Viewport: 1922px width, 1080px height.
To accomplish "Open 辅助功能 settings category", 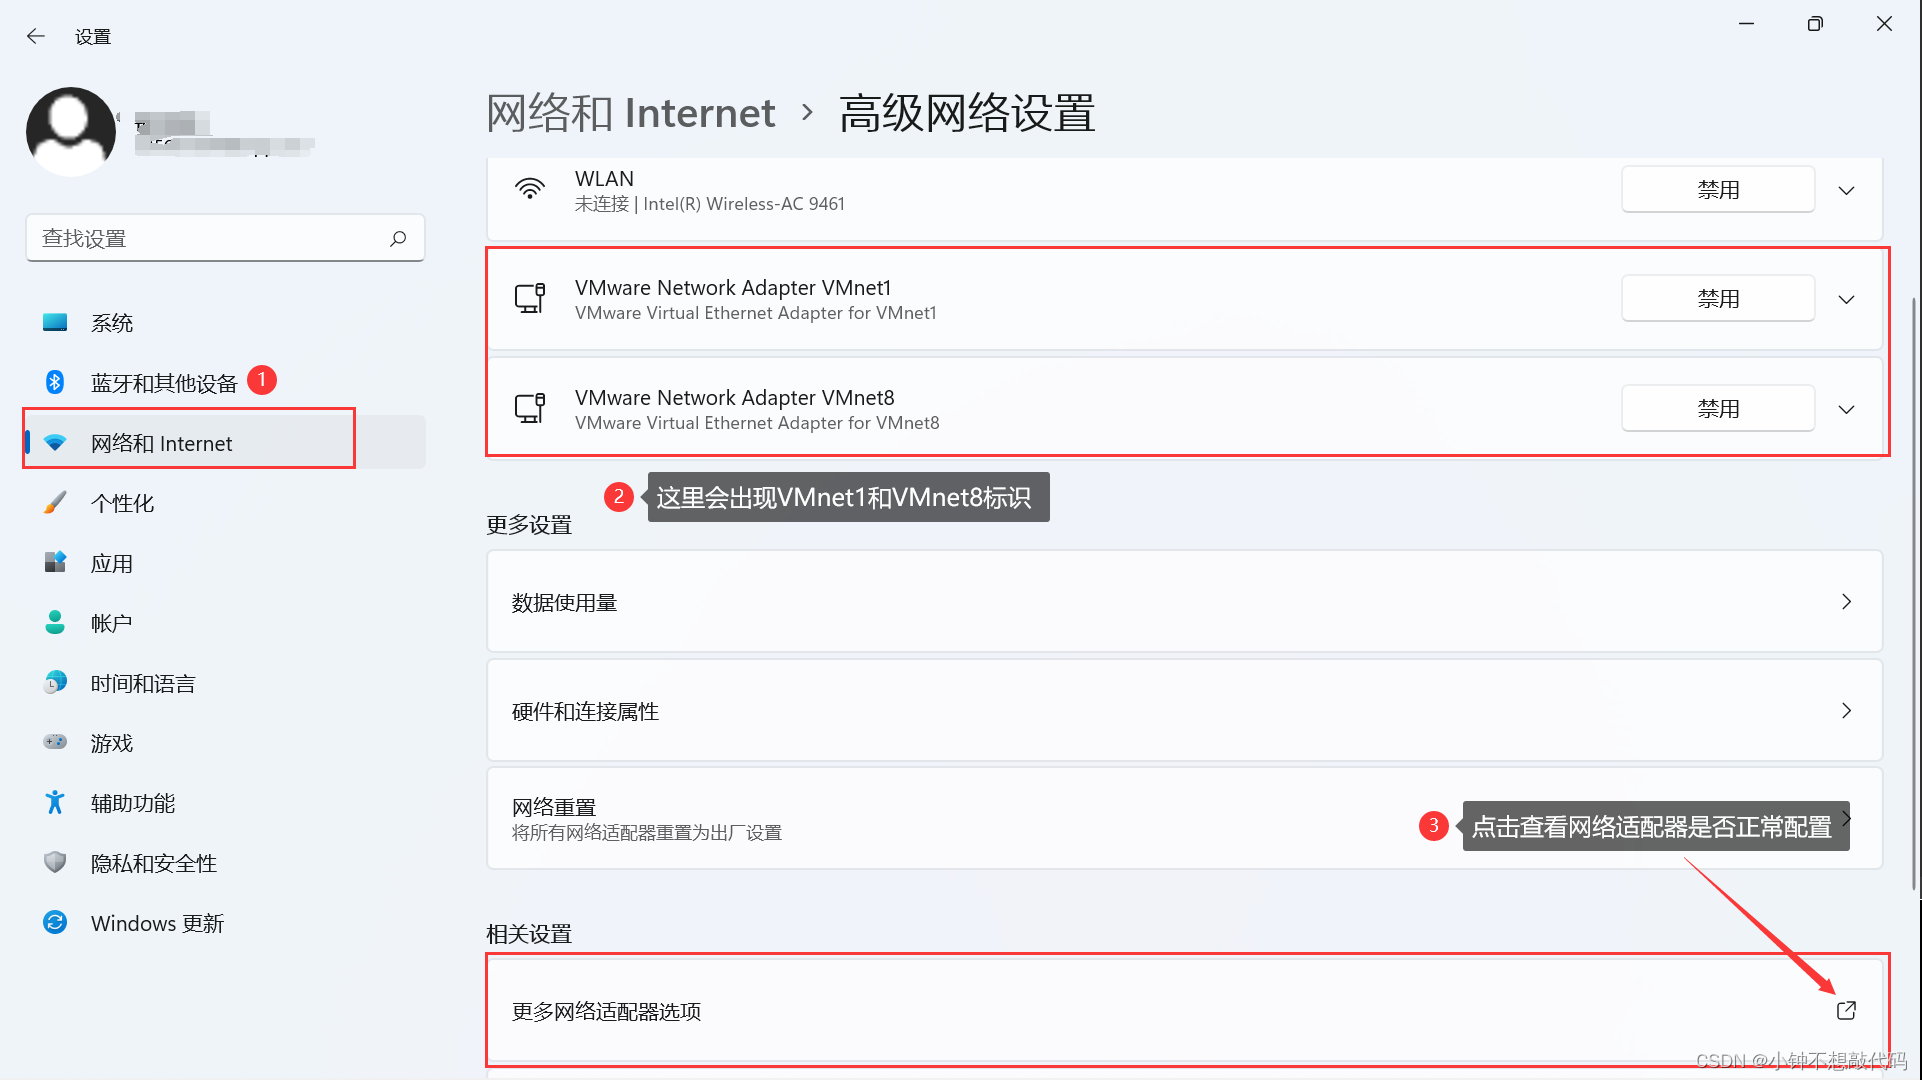I will pyautogui.click(x=225, y=803).
